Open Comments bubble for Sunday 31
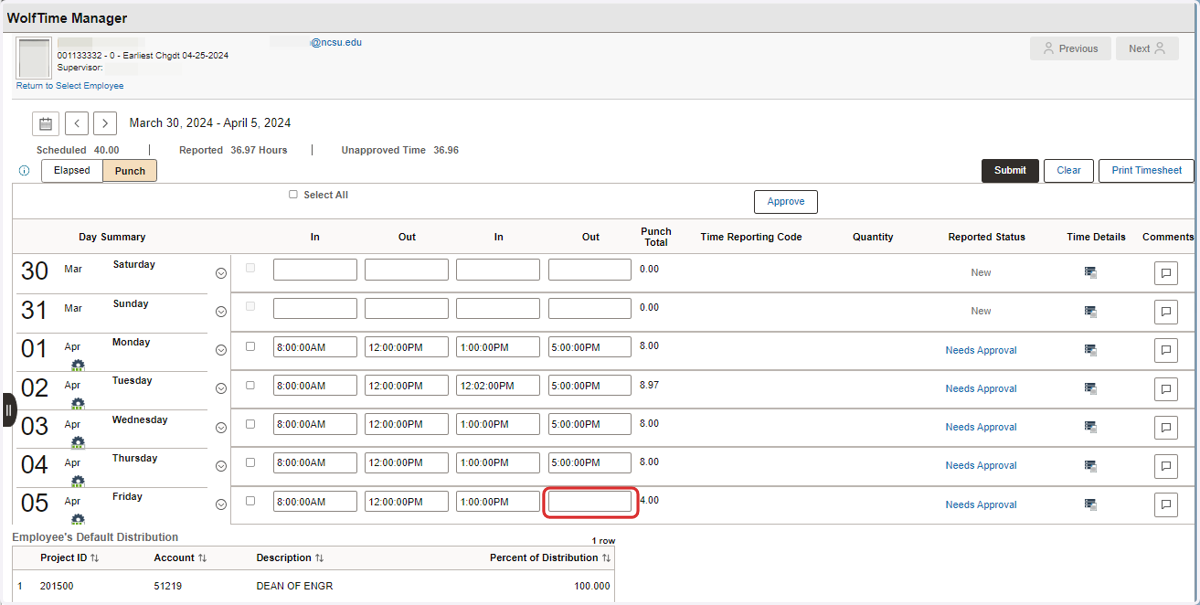This screenshot has height=605, width=1200. (1165, 312)
